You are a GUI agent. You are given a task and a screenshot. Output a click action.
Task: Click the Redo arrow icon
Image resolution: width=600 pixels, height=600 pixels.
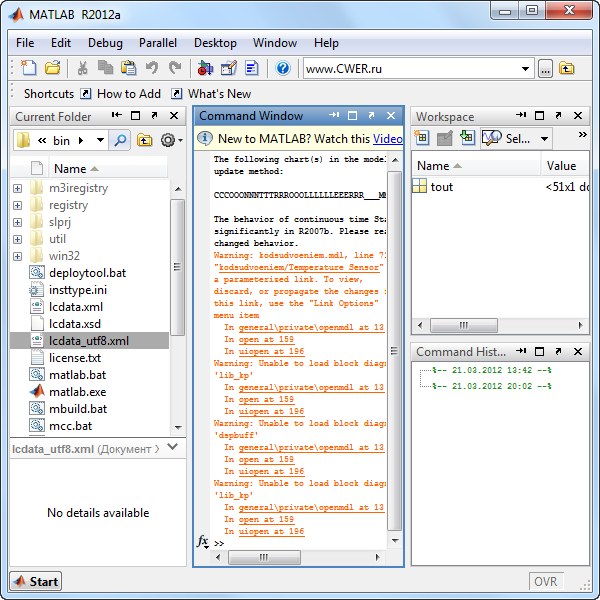pyautogui.click(x=175, y=68)
